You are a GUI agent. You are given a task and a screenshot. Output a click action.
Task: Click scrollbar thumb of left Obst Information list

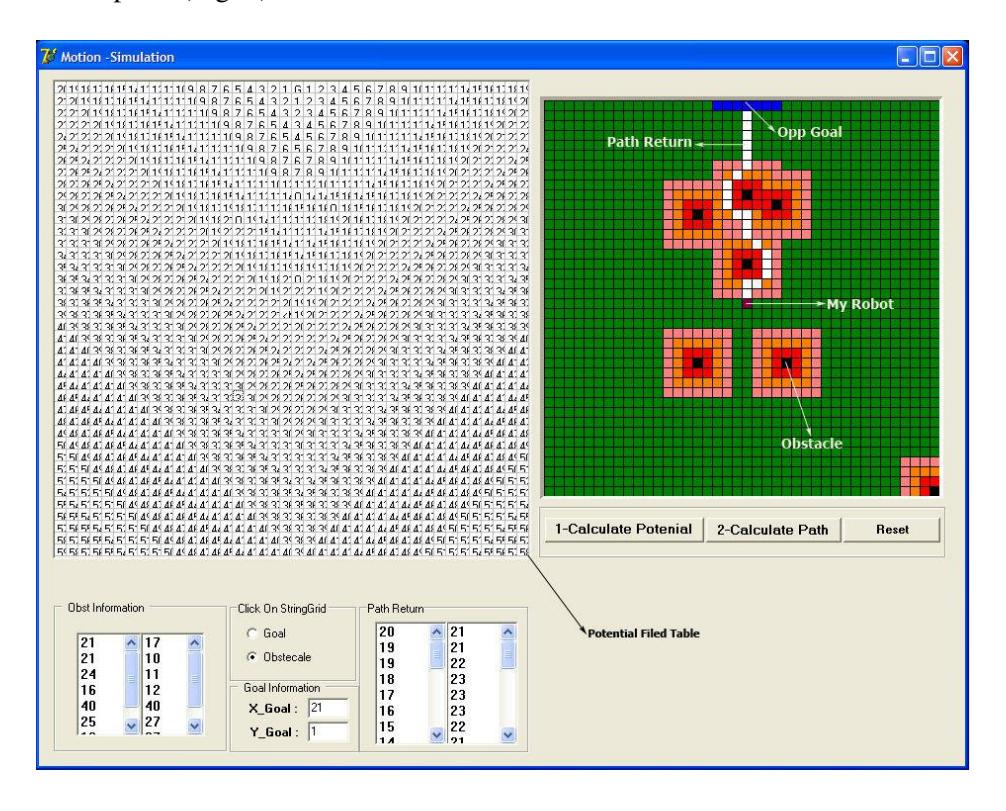pyautogui.click(x=132, y=678)
